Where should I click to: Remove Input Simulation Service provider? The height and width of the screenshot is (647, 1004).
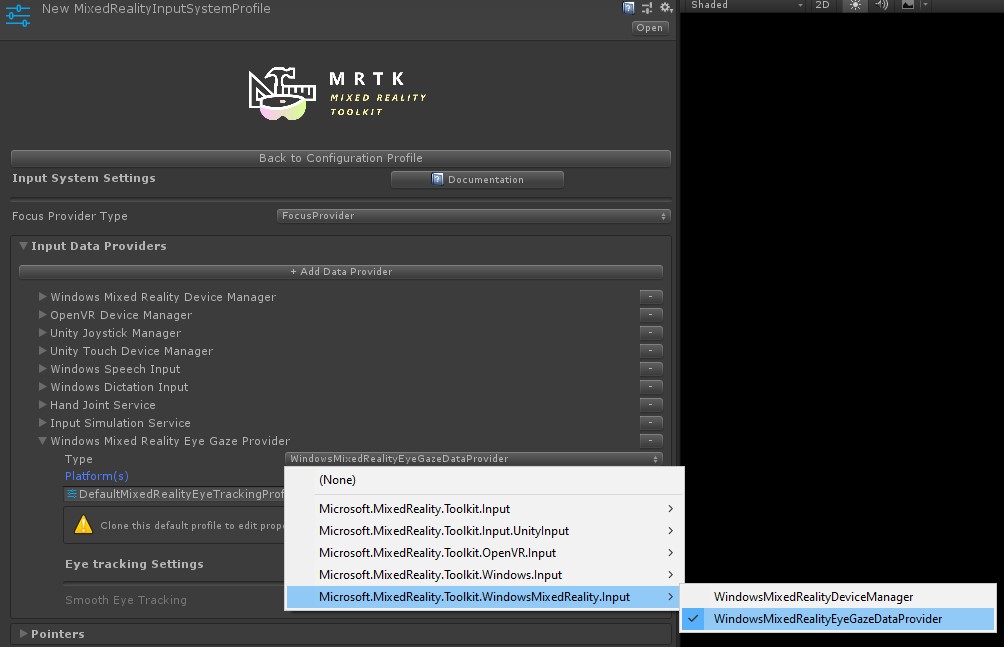tap(651, 422)
